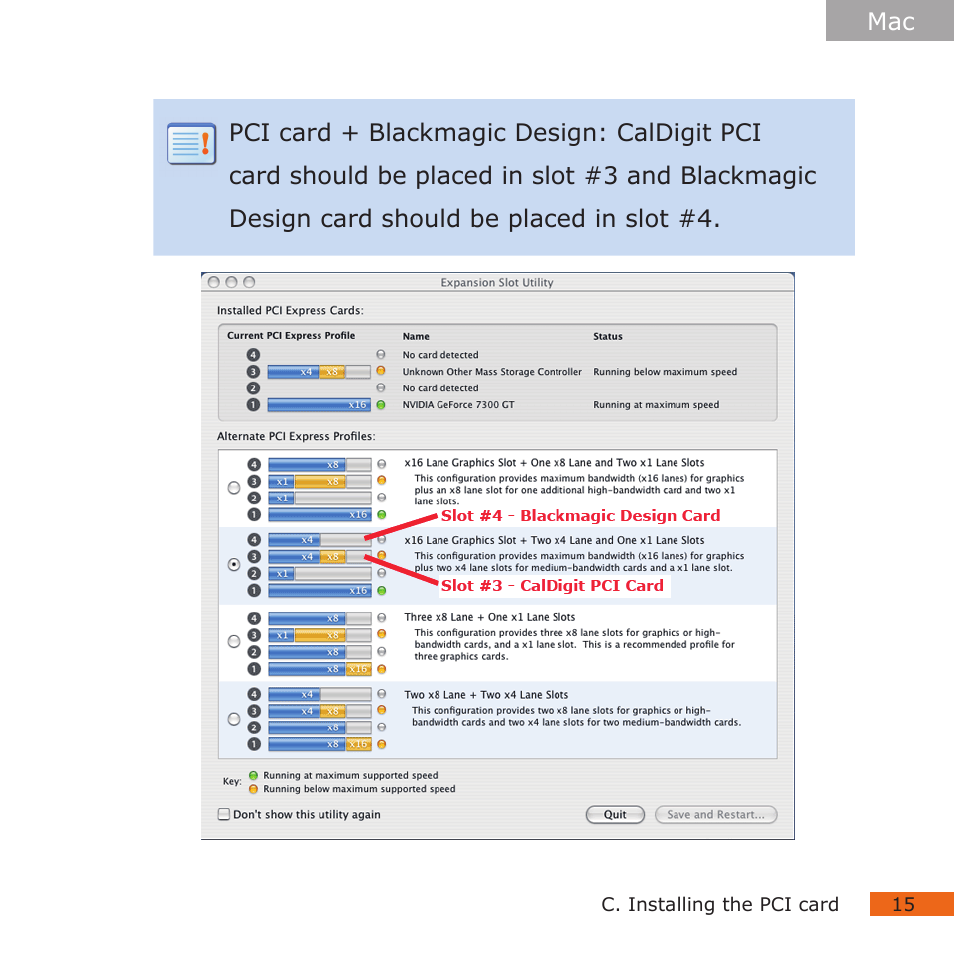Click slot 1 x8 x16 bar in Three x8 profile

[319, 669]
